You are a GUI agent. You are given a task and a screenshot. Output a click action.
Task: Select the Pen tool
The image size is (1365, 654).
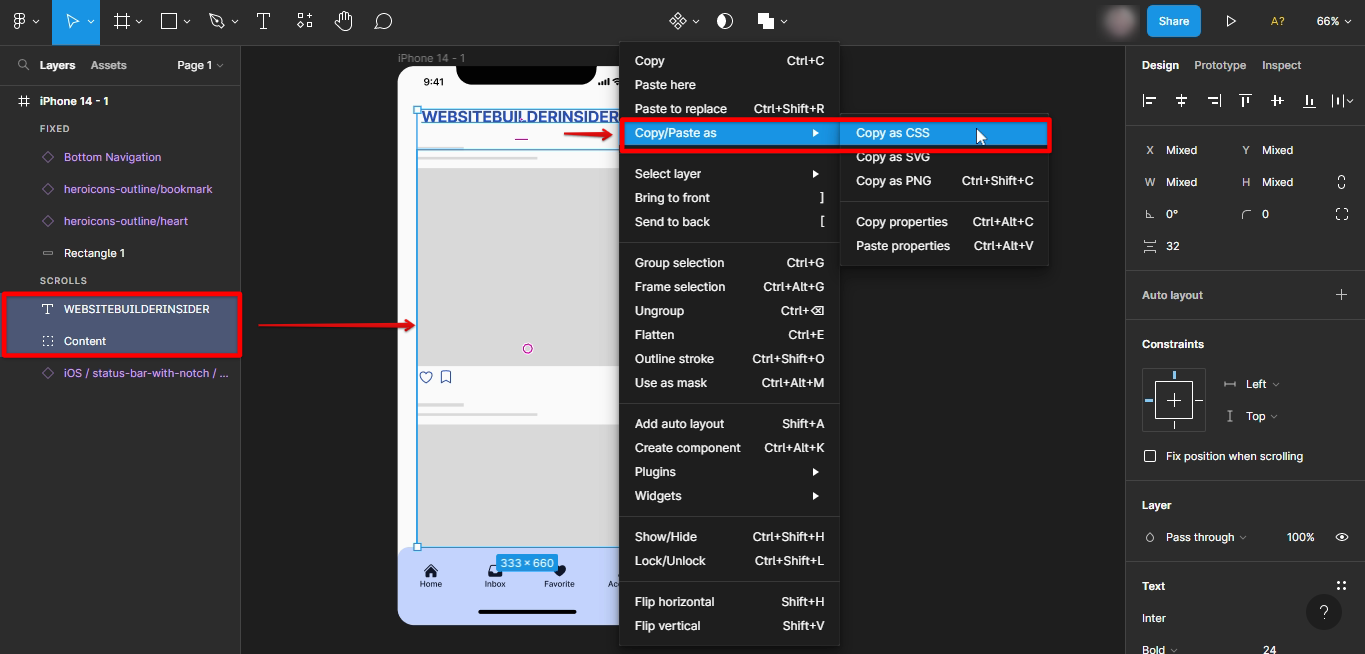216,21
